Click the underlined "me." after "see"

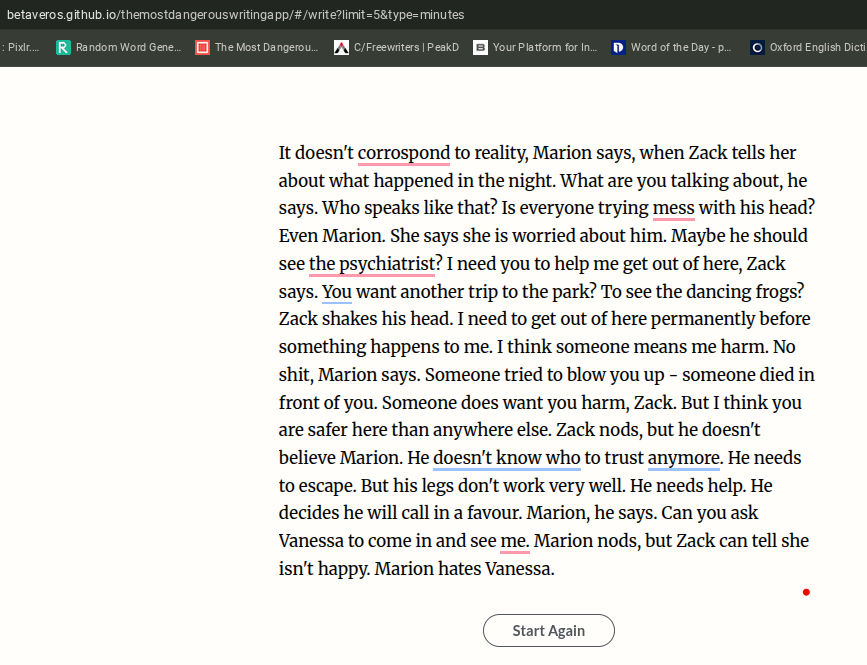point(514,541)
